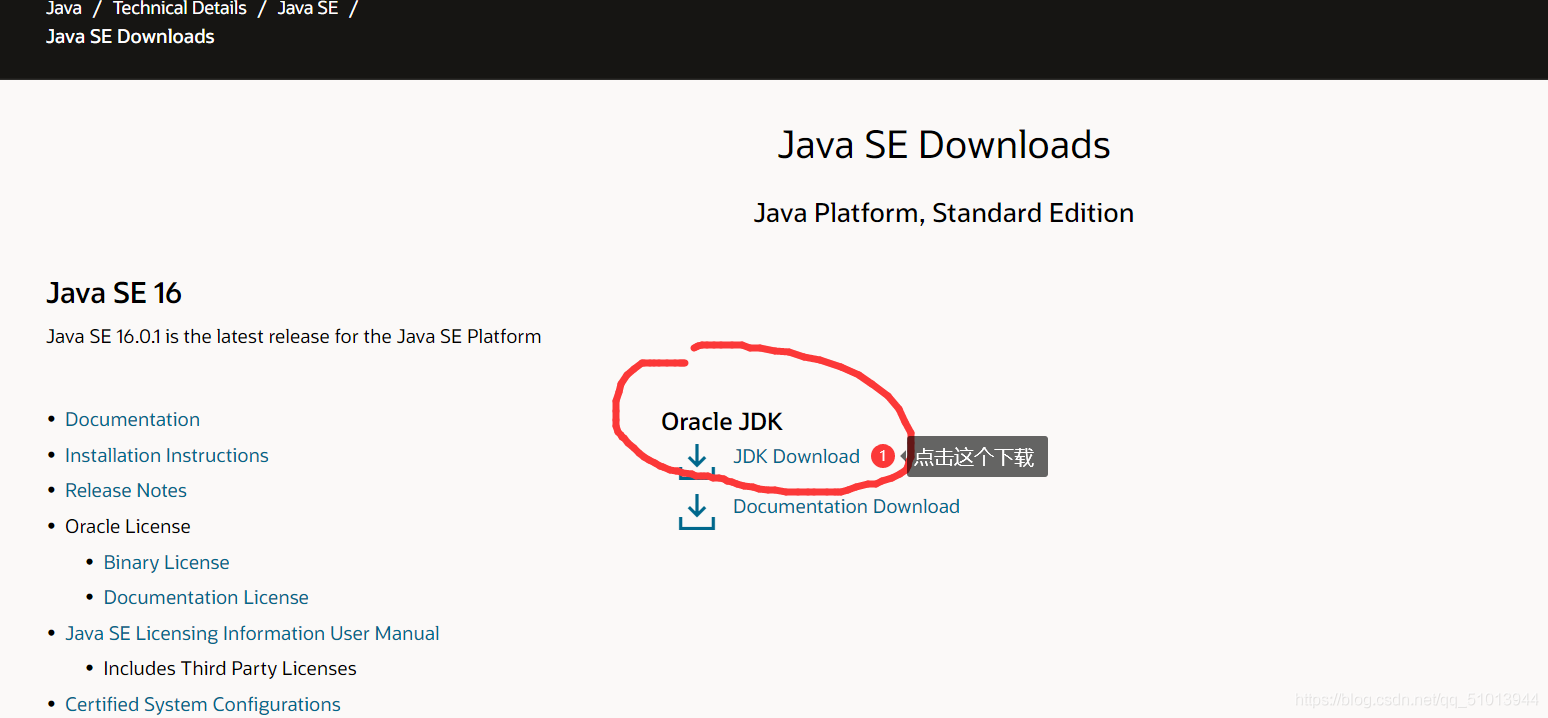Open the Documentation link in the list
Image resolution: width=1548 pixels, height=718 pixels.
tap(132, 419)
